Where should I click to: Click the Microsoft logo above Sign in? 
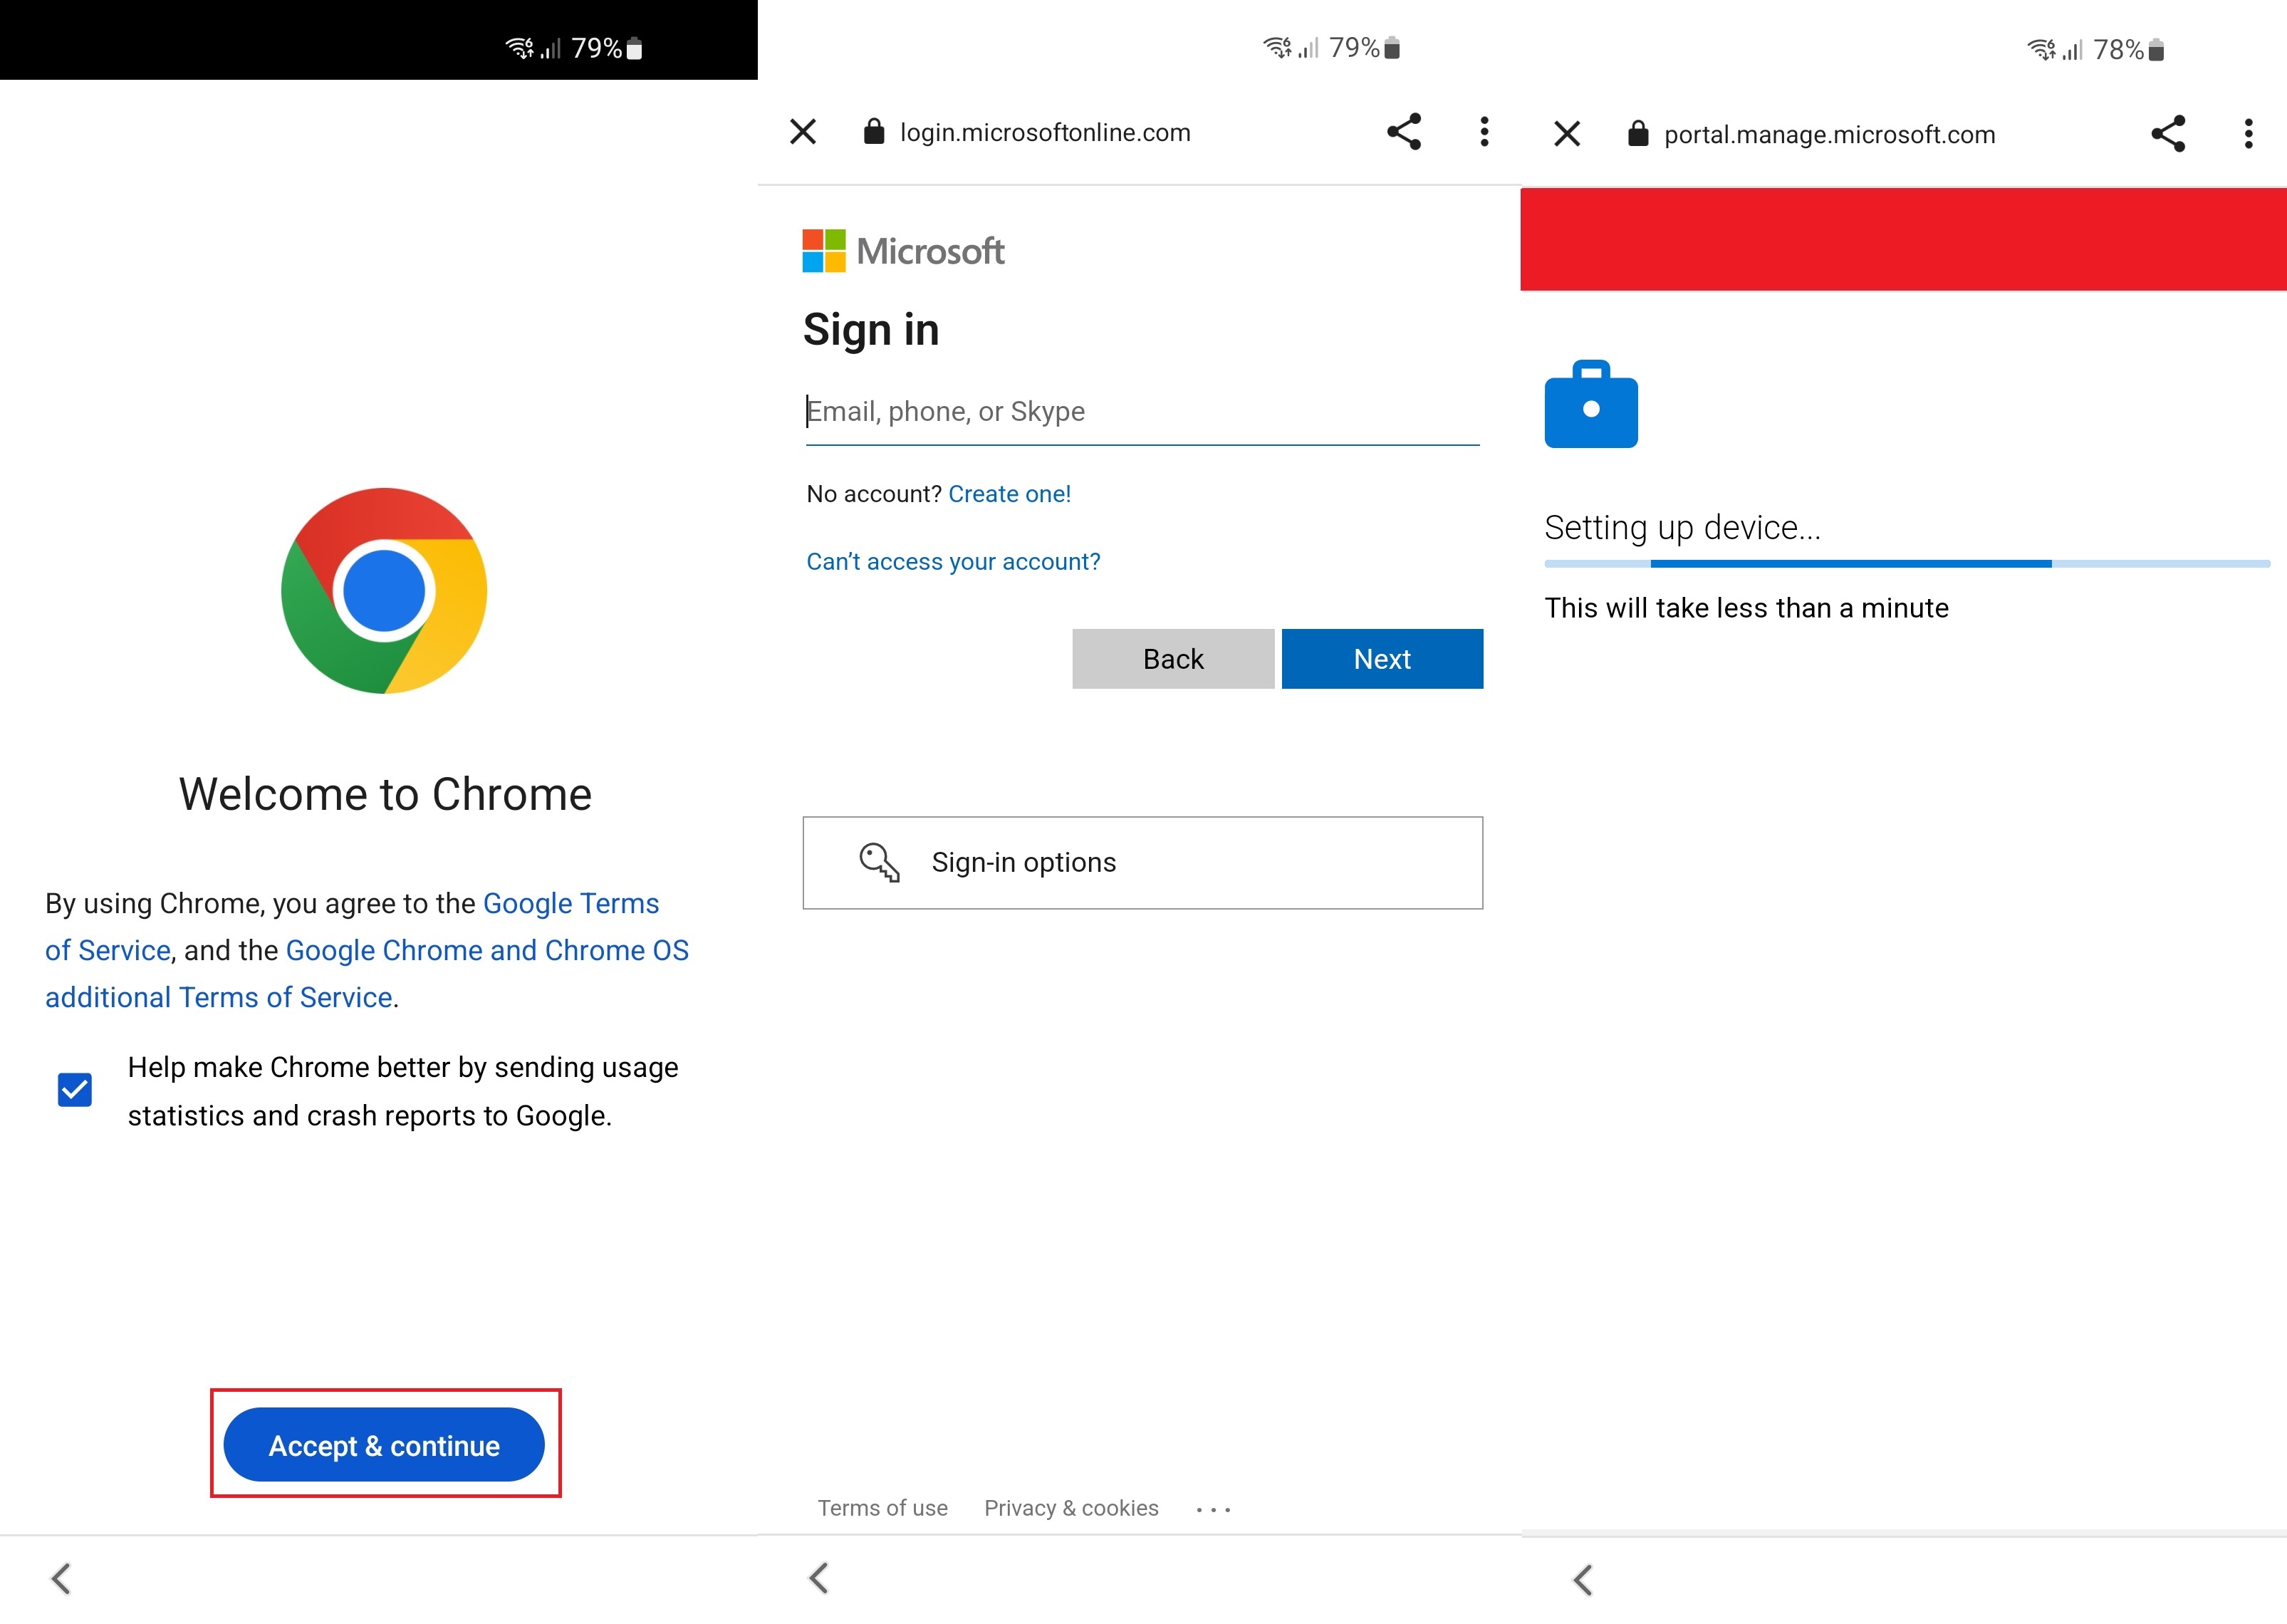pyautogui.click(x=902, y=251)
